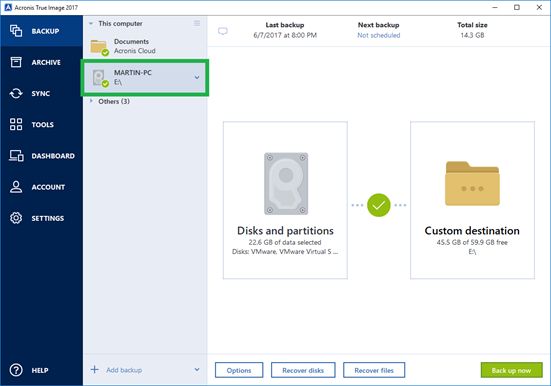Click the plus icon for Add backup
Viewport: 551px width, 386px height.
(95, 369)
